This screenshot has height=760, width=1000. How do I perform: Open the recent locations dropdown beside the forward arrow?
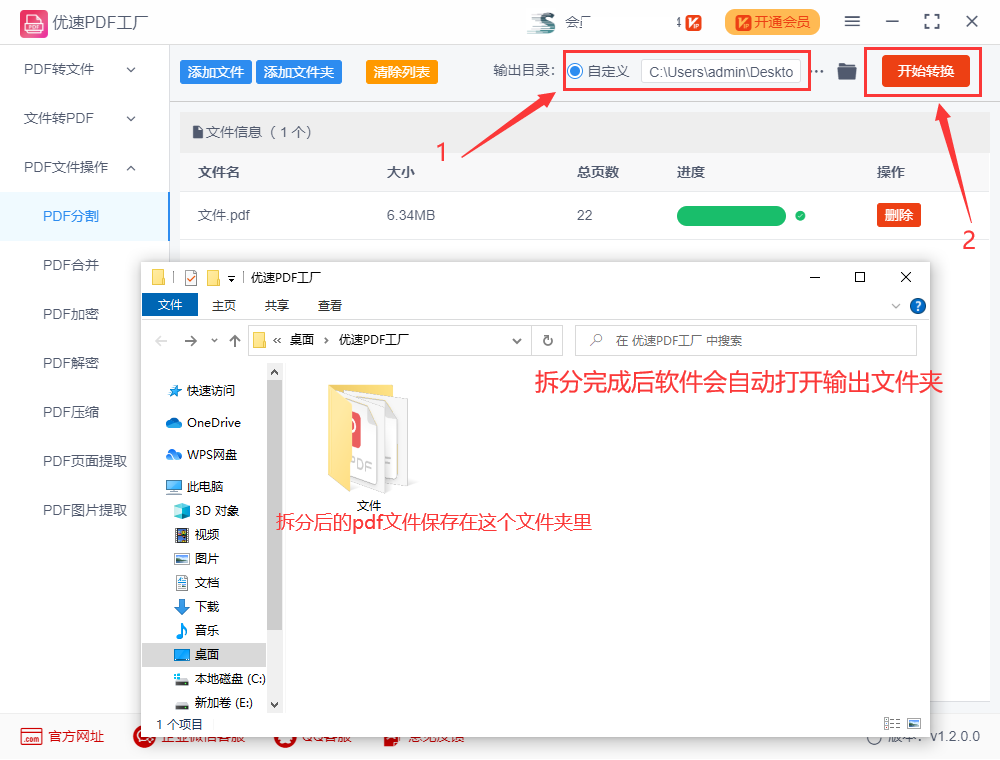(214, 341)
